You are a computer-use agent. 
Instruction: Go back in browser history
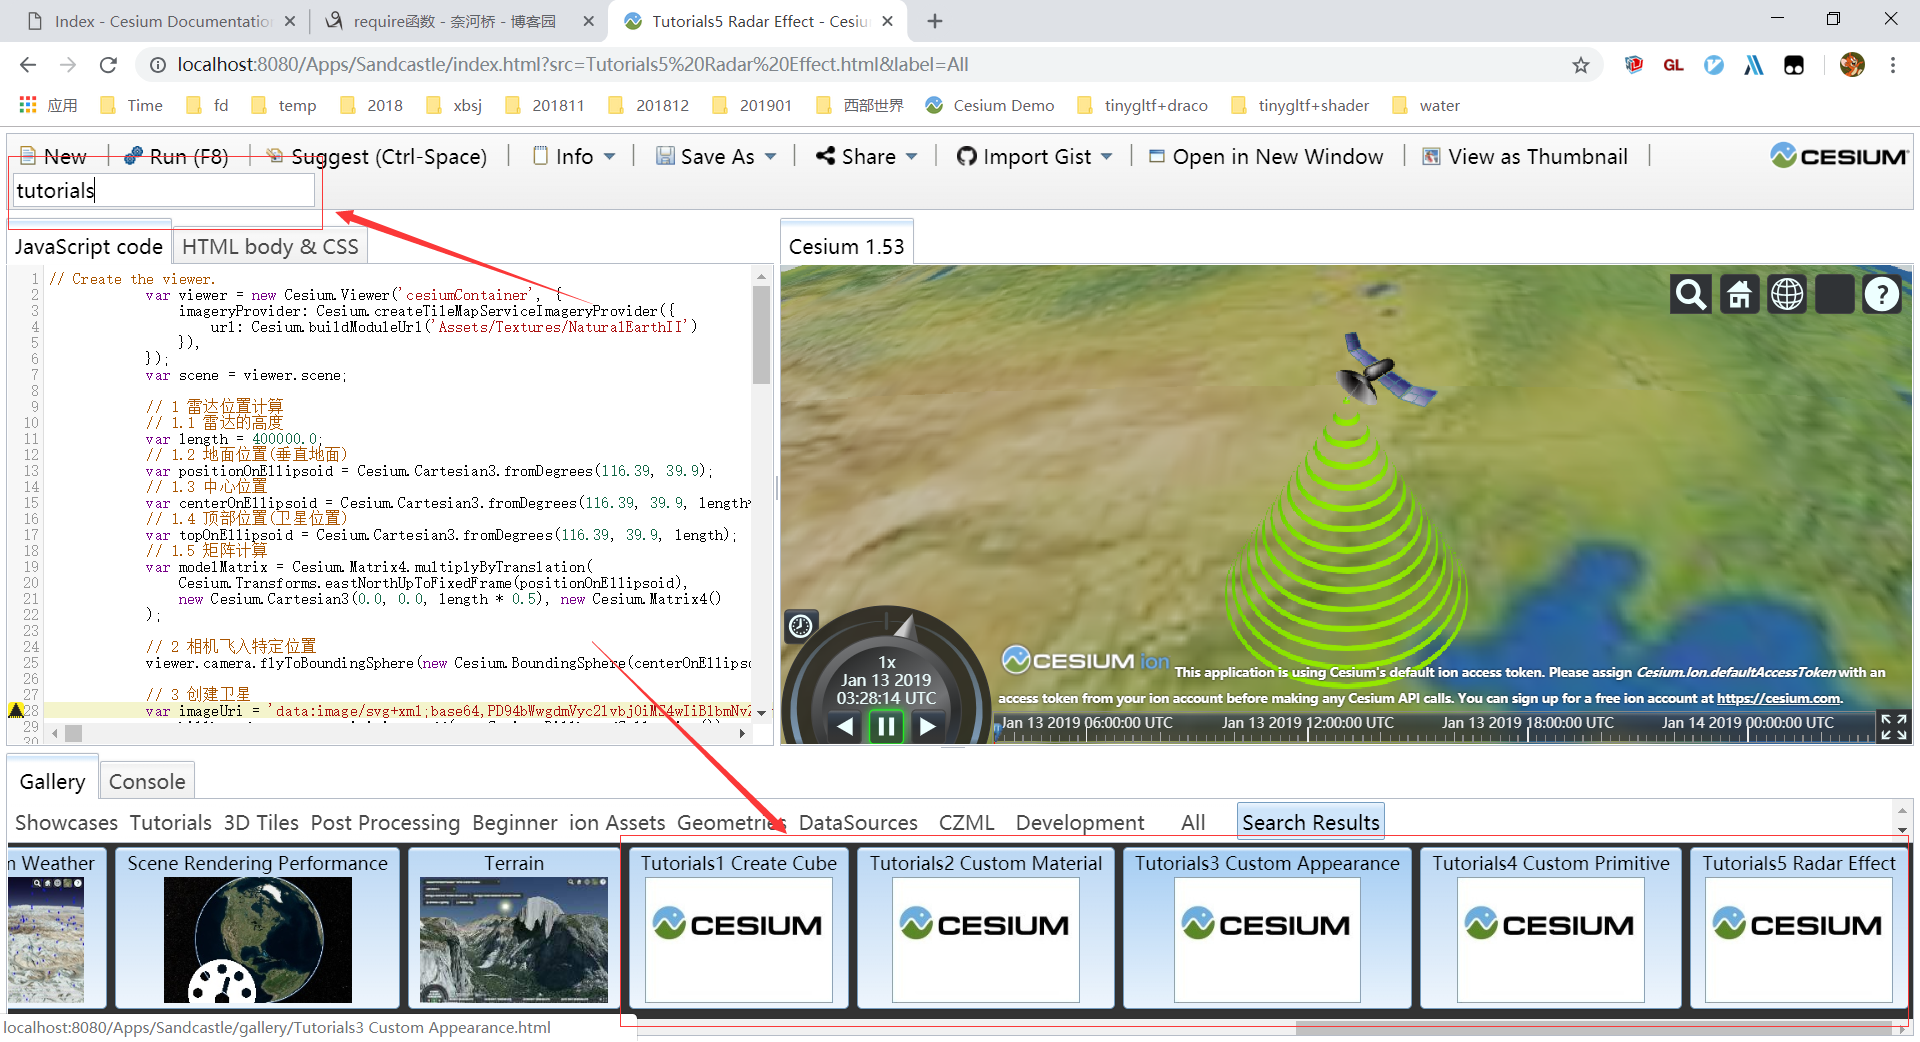pyautogui.click(x=28, y=65)
